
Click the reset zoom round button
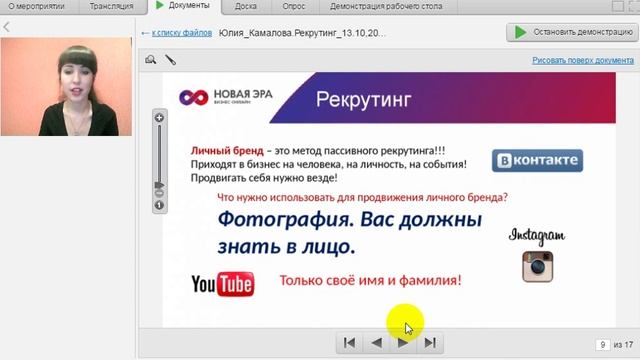coord(159,205)
